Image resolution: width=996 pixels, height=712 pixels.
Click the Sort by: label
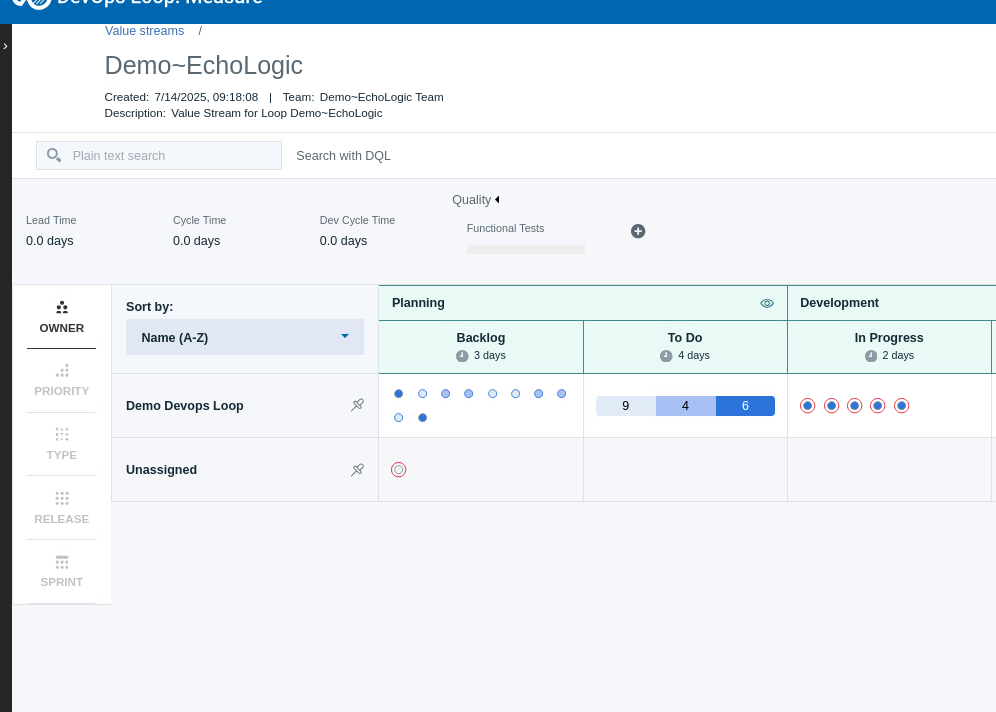tap(149, 307)
